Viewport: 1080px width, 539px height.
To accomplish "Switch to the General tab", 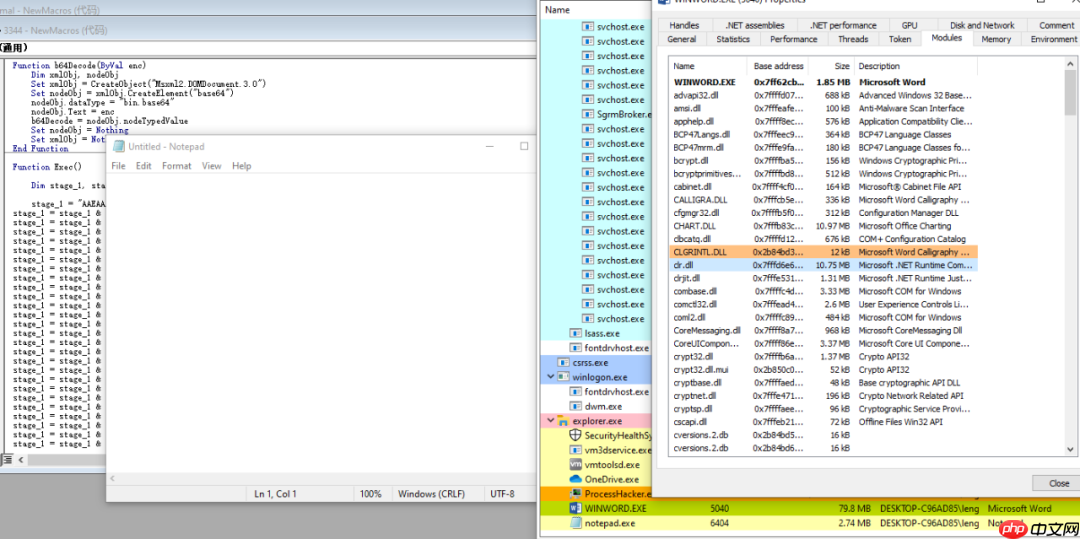I will point(681,39).
